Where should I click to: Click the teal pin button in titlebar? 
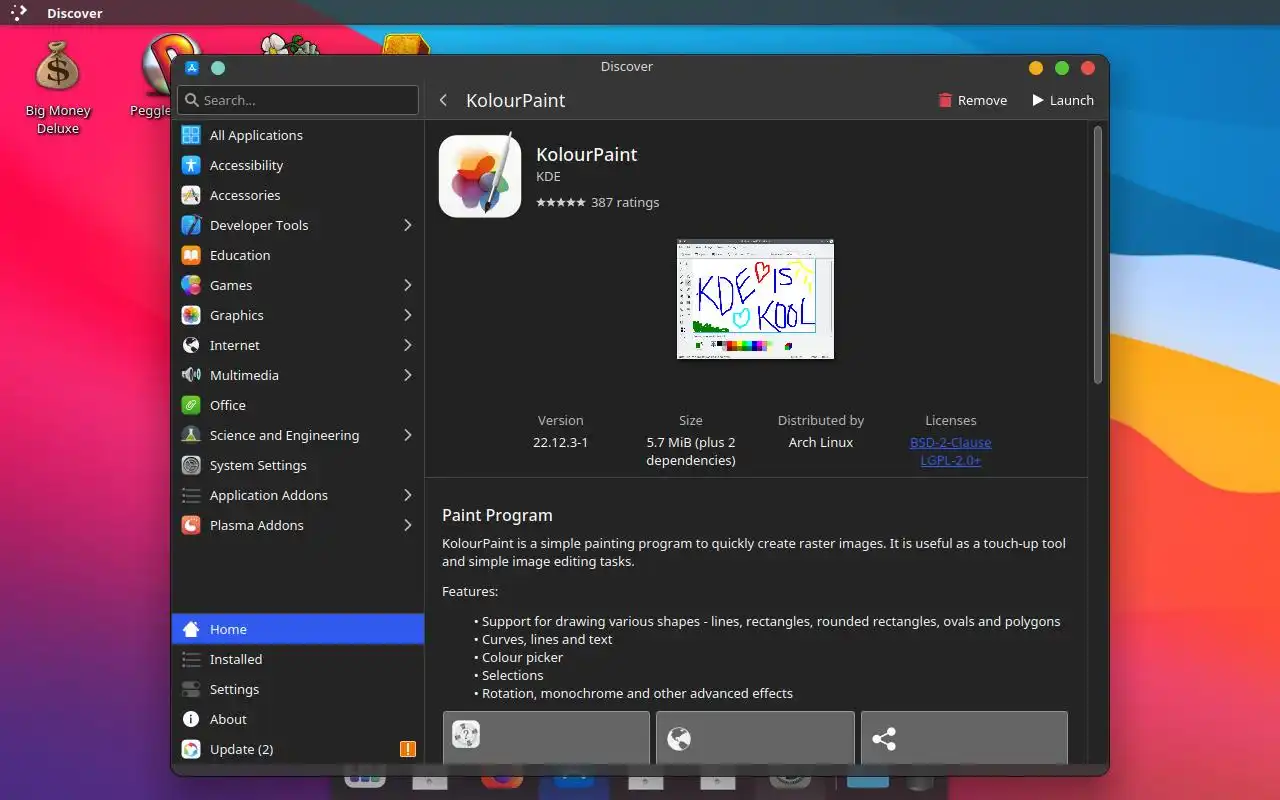pyautogui.click(x=218, y=68)
